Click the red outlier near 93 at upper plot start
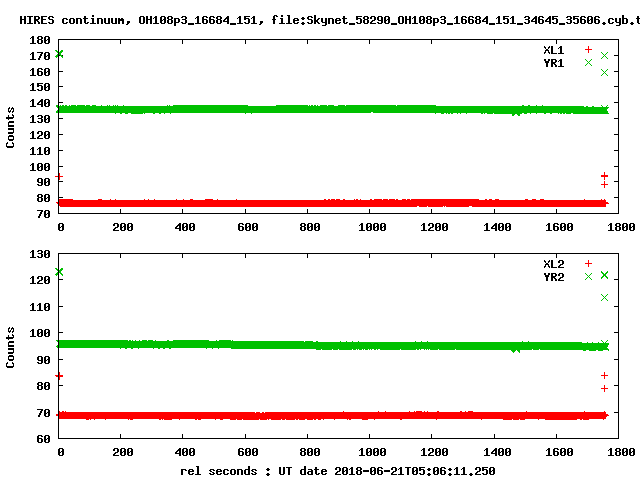 click(59, 177)
